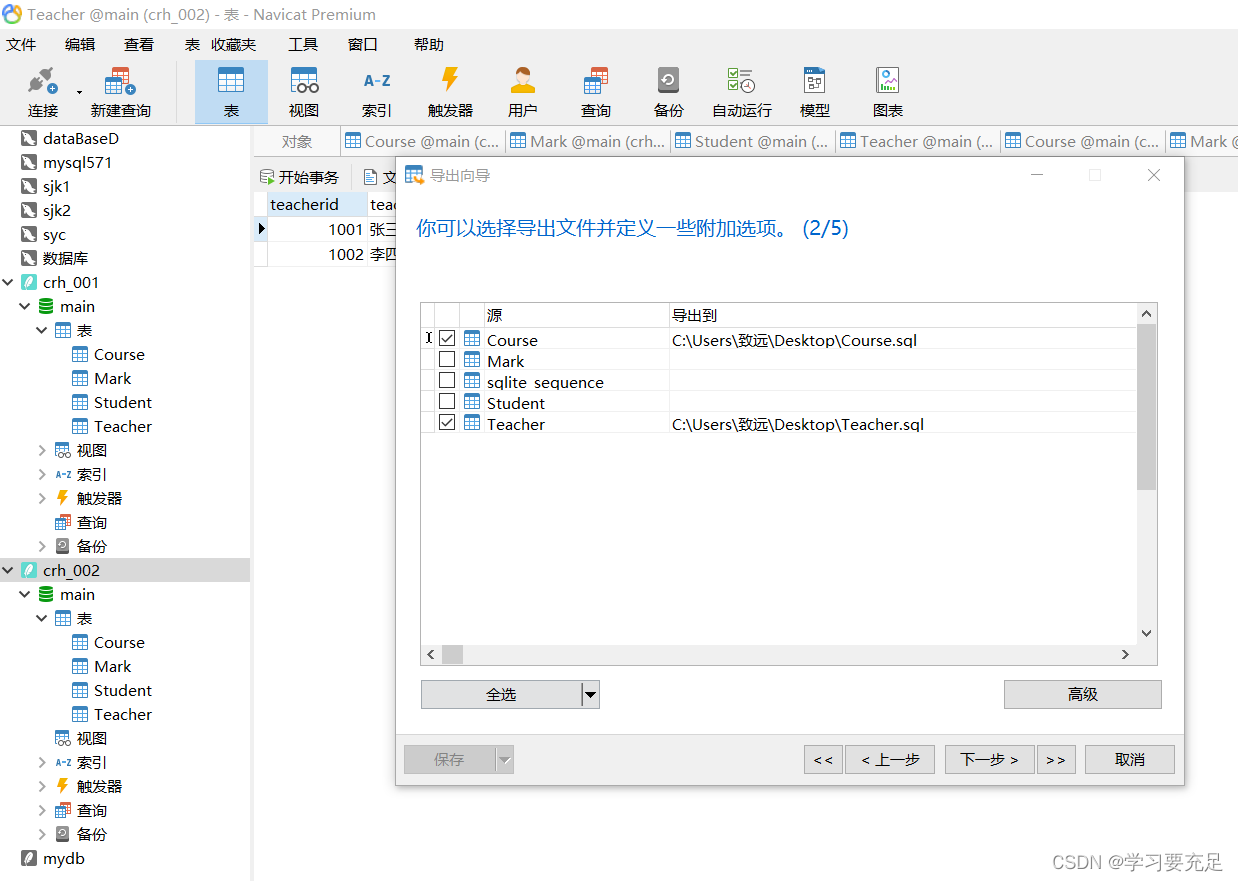Open the 索引 index toolbar icon

(377, 92)
